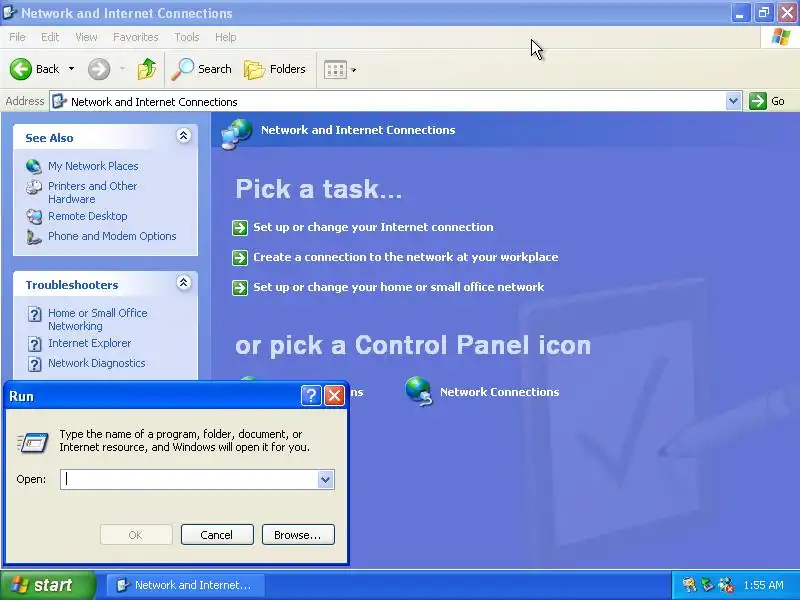
Task: Click the Phone and Modem Options icon
Action: coord(34,237)
